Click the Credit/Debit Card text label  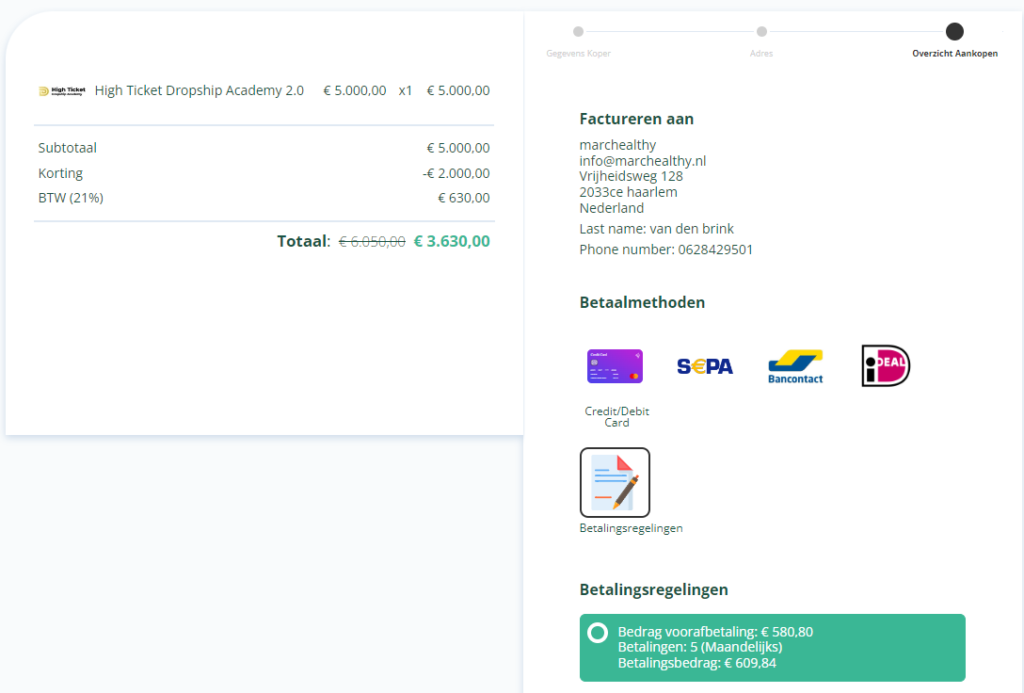pos(616,417)
